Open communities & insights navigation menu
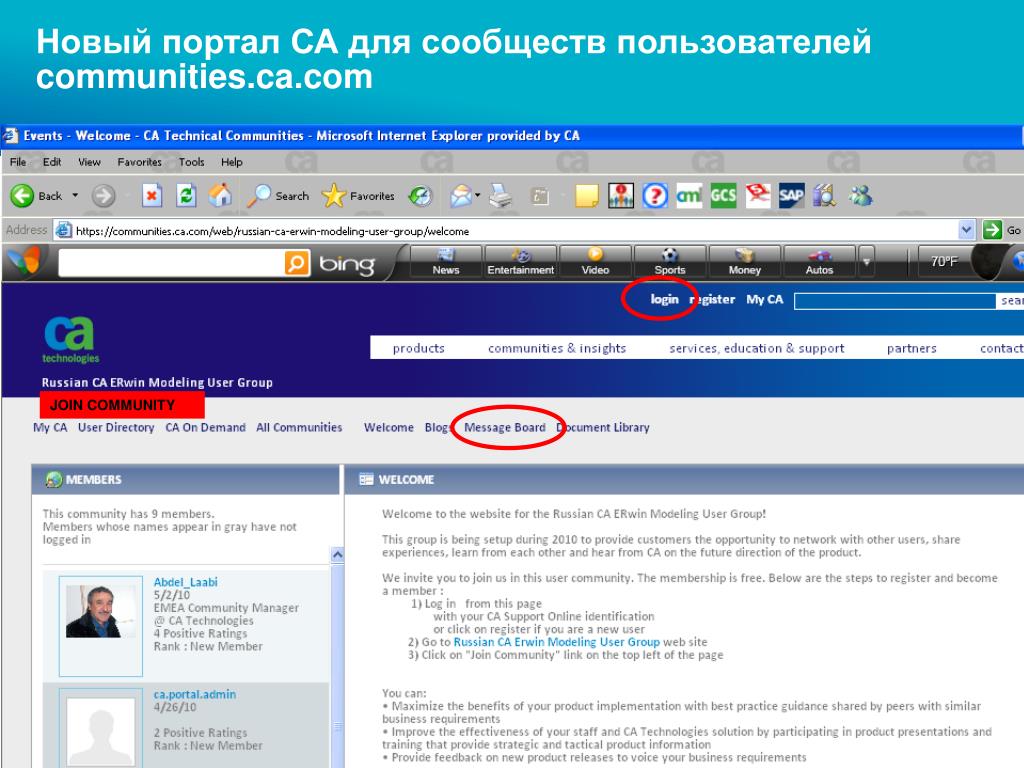Viewport: 1024px width, 768px height. click(x=556, y=348)
